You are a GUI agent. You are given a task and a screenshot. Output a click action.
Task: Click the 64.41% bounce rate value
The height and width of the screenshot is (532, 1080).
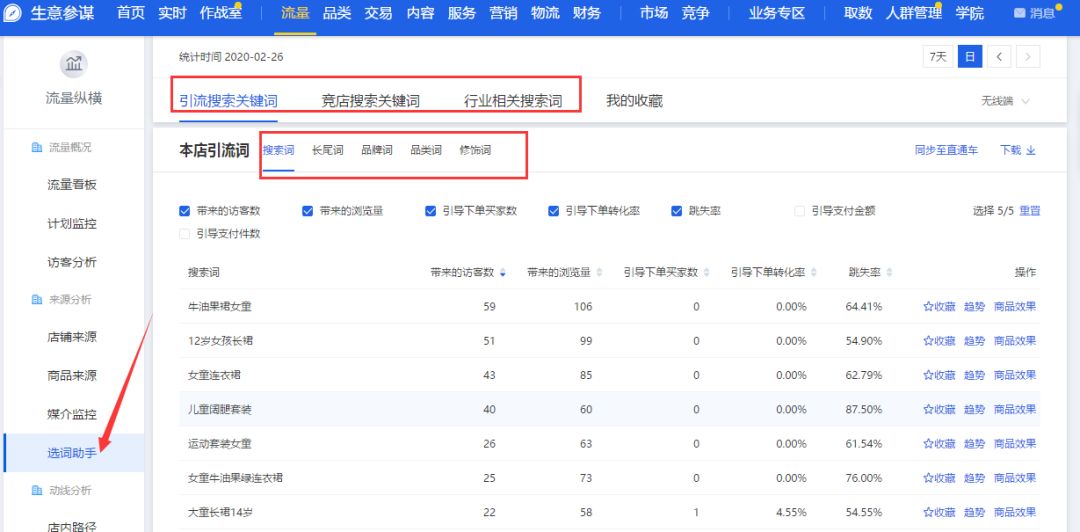click(x=864, y=307)
